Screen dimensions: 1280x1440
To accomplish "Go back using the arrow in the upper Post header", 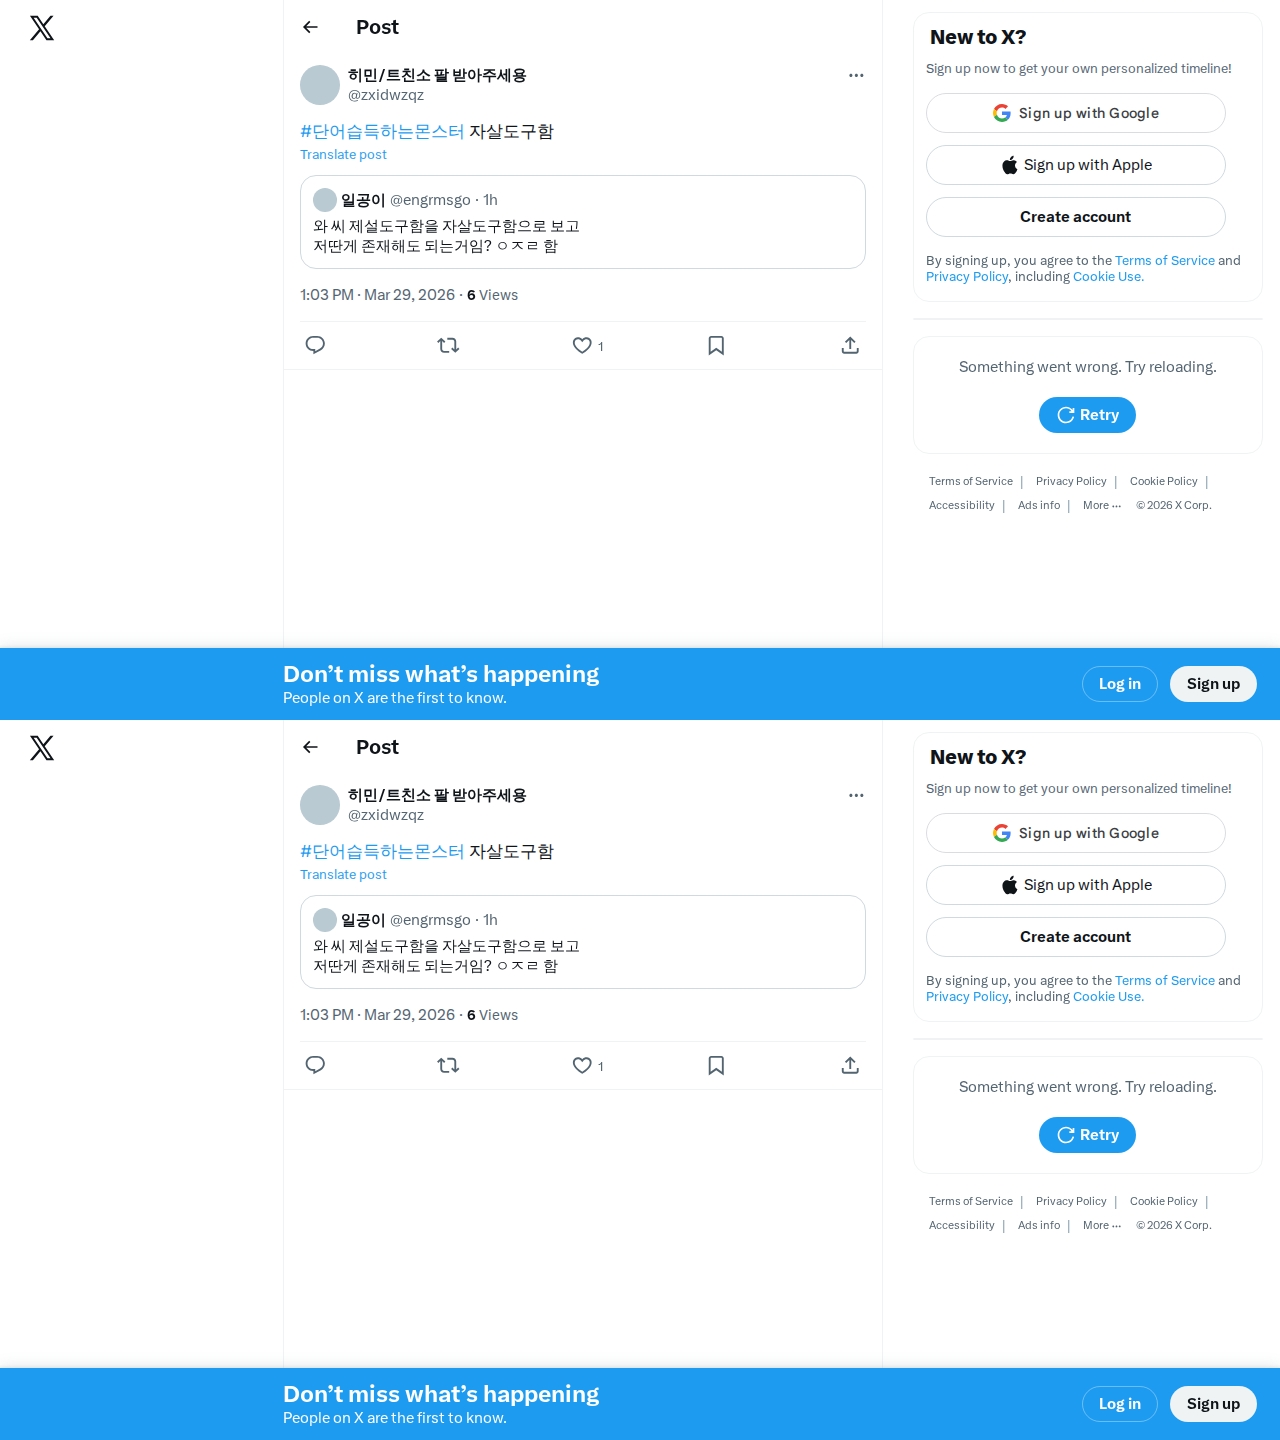I will click(310, 27).
